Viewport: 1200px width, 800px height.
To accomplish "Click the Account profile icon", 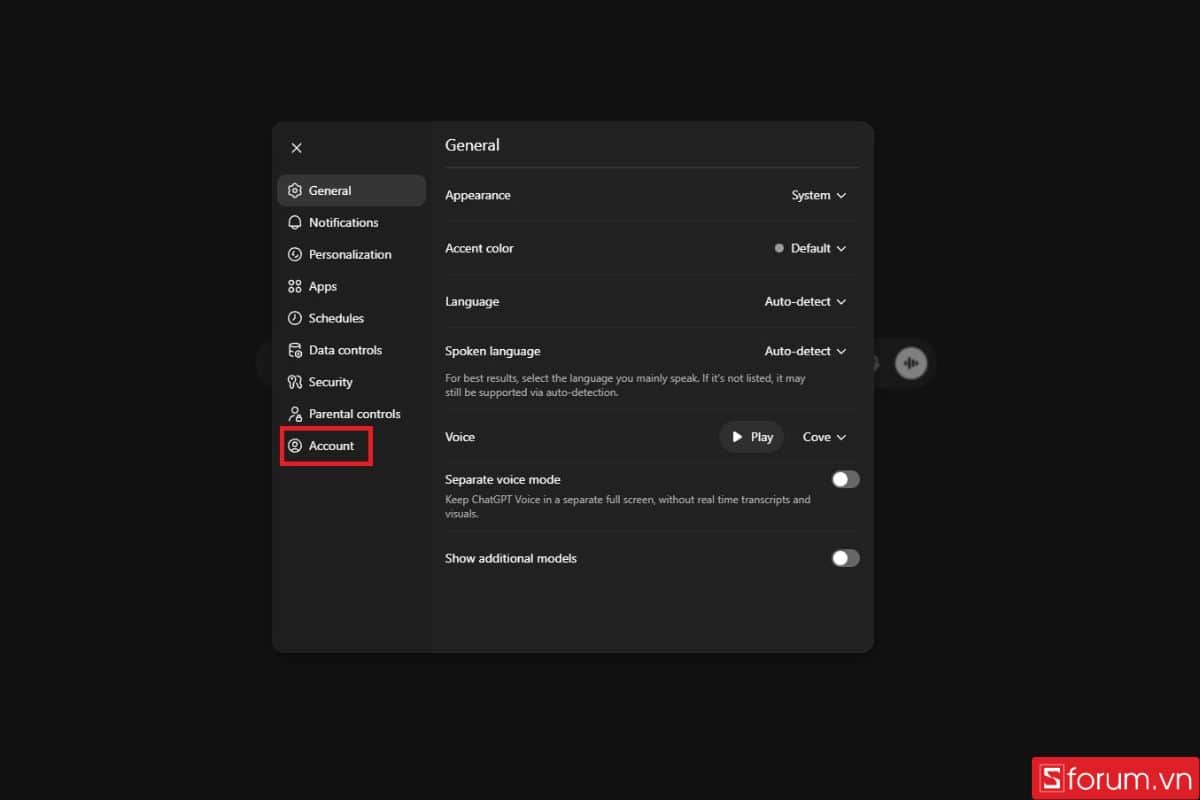I will (x=295, y=446).
